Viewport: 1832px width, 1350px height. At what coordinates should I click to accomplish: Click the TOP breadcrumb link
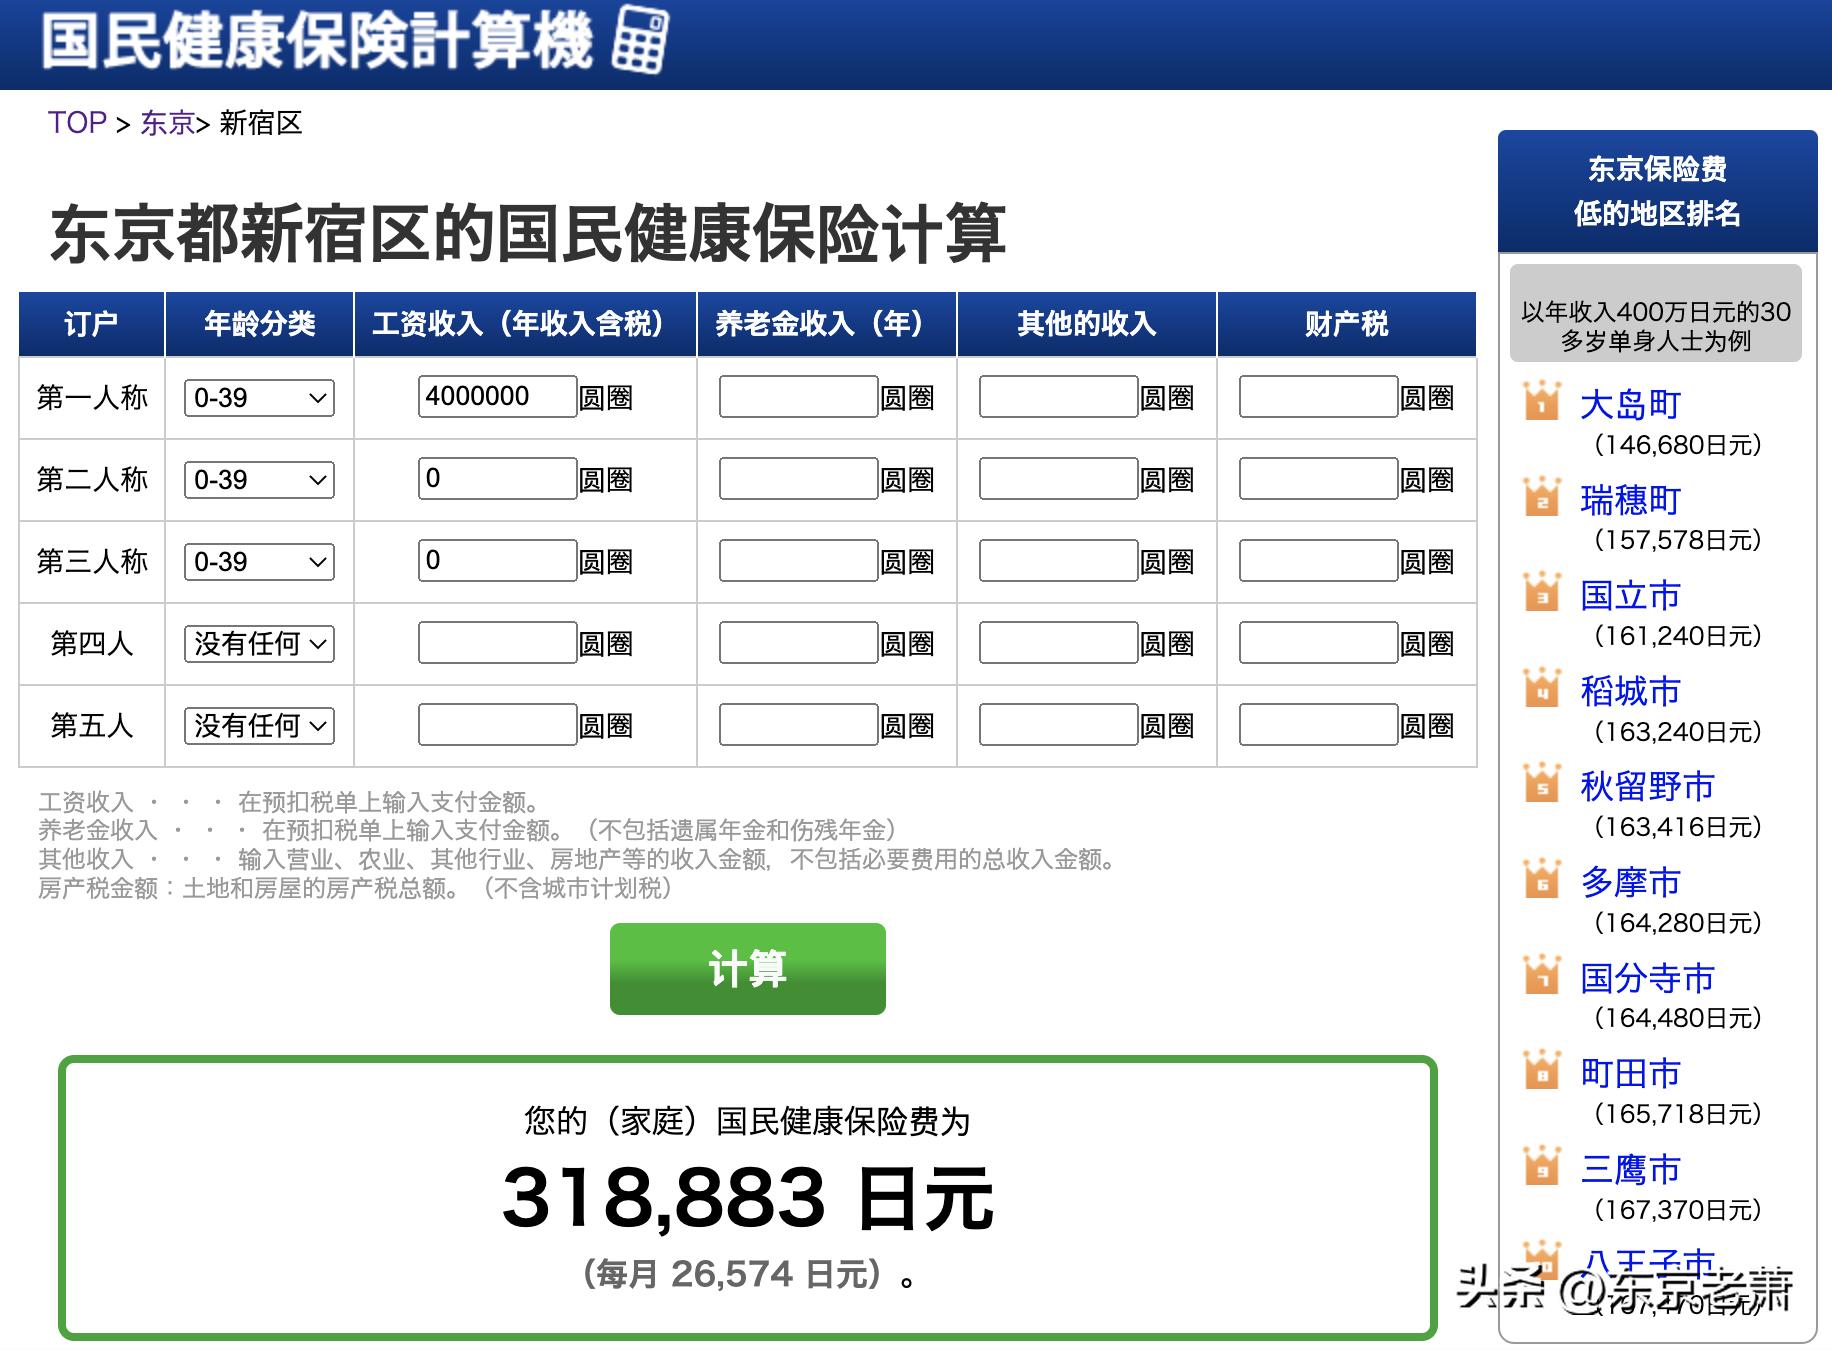pyautogui.click(x=76, y=122)
